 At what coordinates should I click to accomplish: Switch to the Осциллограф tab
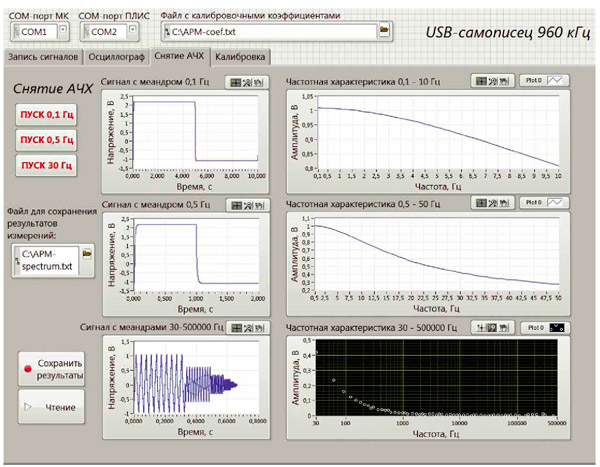pos(116,58)
